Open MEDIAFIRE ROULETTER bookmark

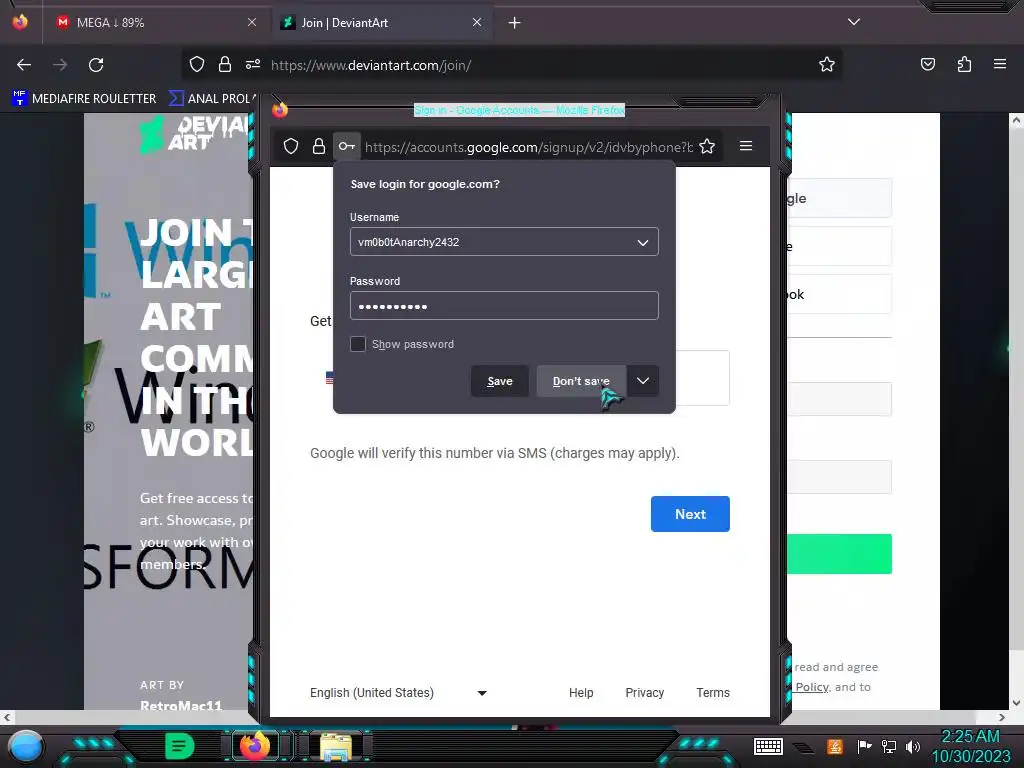tap(84, 99)
